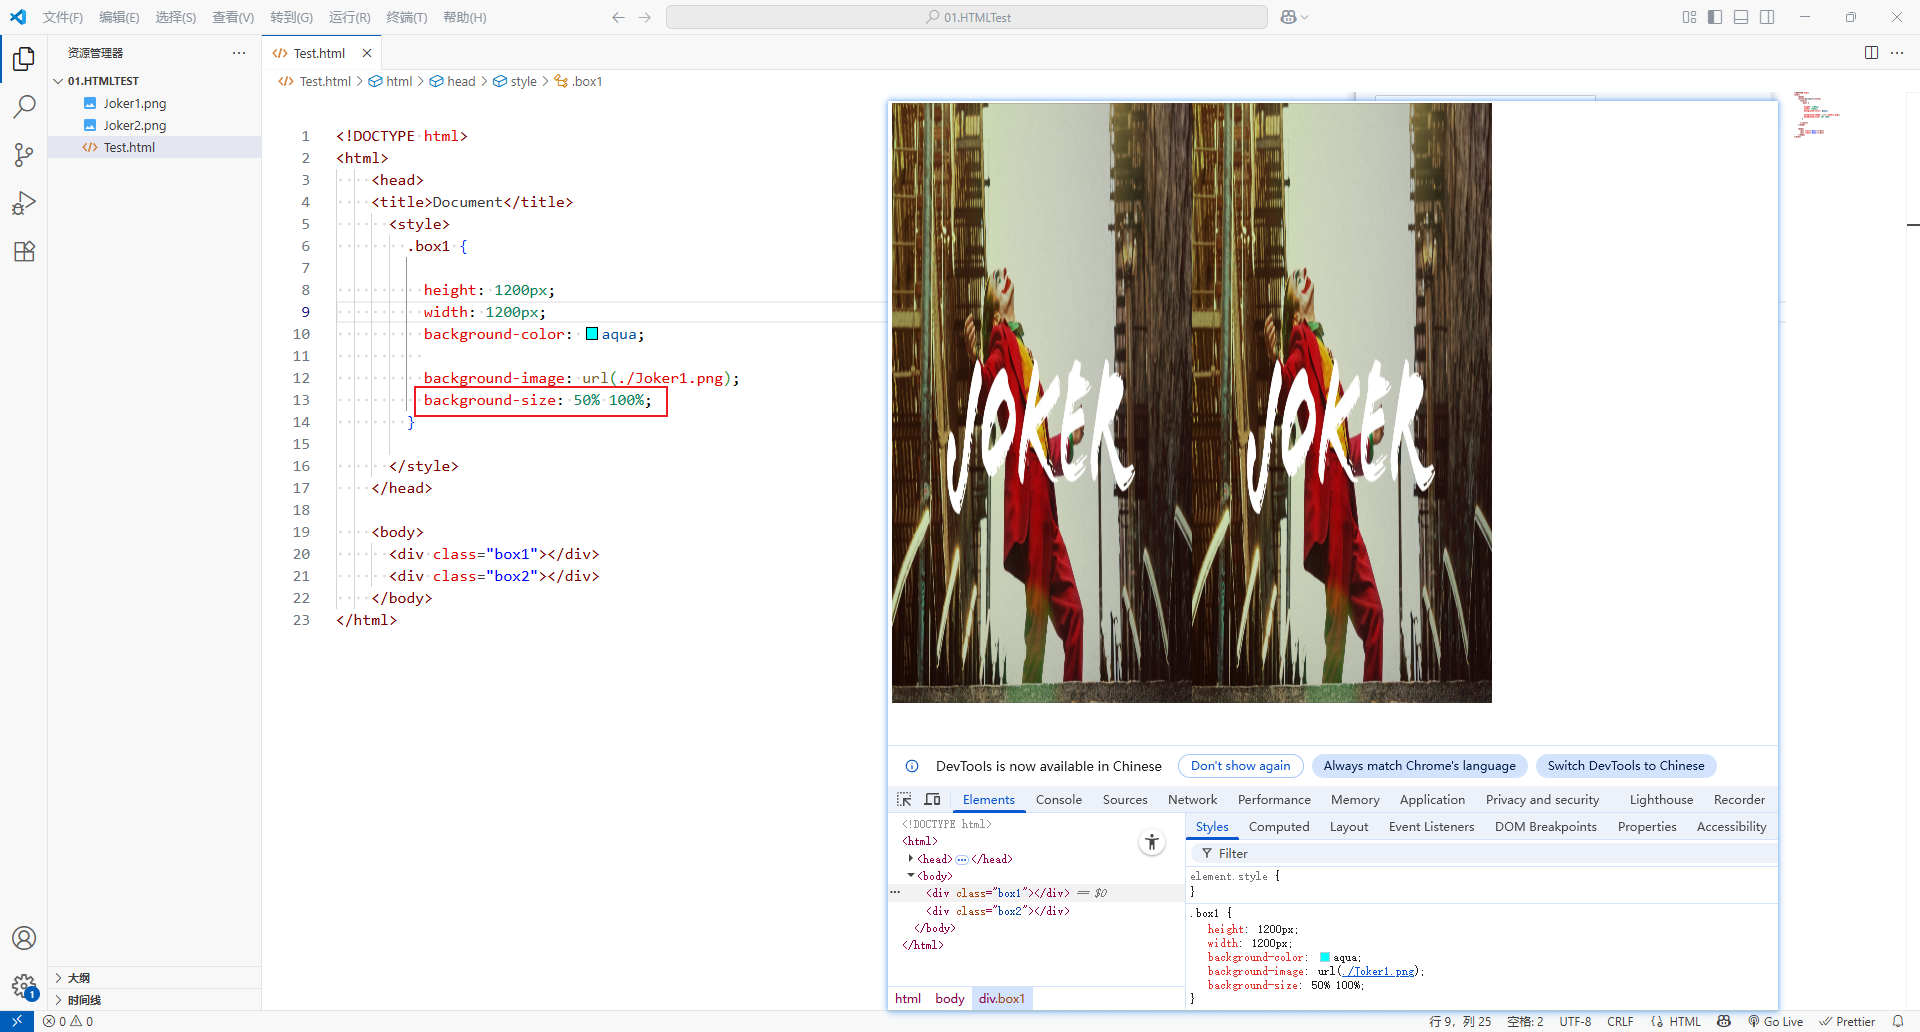This screenshot has width=1920, height=1032.
Task: Click aqua color swatch in editor line 10
Action: pyautogui.click(x=592, y=334)
